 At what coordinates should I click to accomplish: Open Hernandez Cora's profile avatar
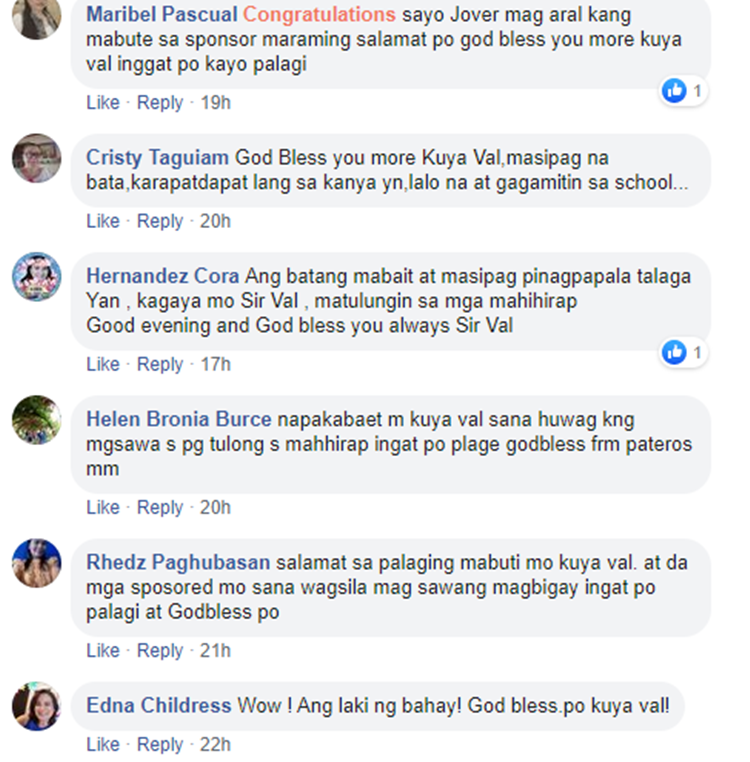coord(36,277)
